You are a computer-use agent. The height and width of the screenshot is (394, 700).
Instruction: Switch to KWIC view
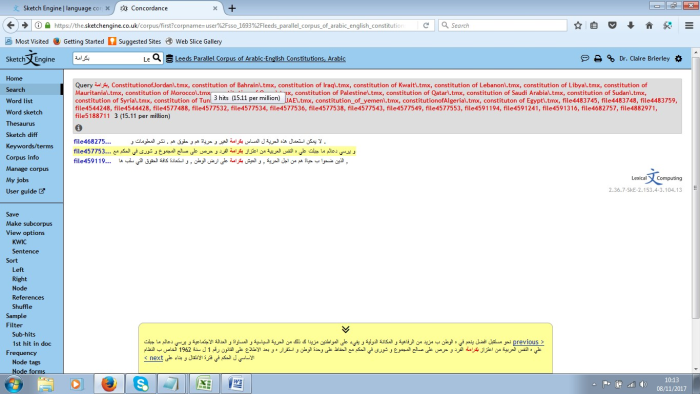(19, 242)
